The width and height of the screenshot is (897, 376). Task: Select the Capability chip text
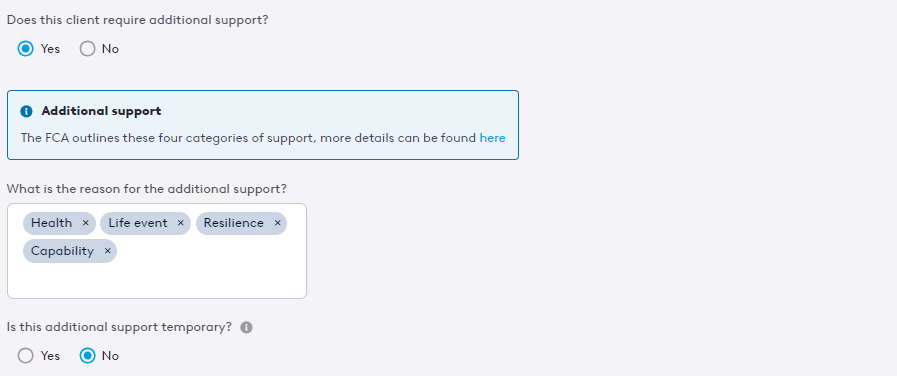[x=62, y=251]
